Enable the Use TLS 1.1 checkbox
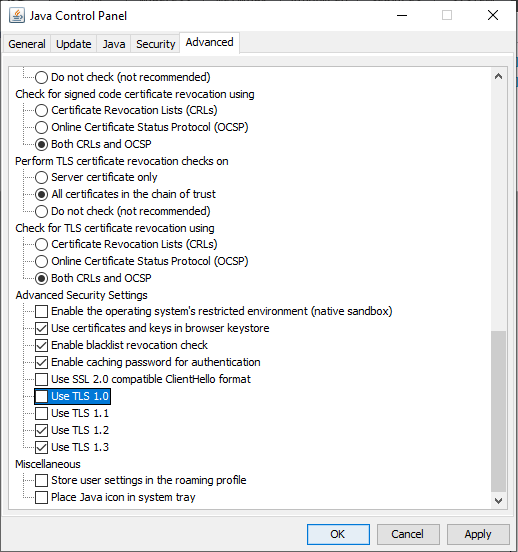Screen dimensions: 518x552 point(41,413)
